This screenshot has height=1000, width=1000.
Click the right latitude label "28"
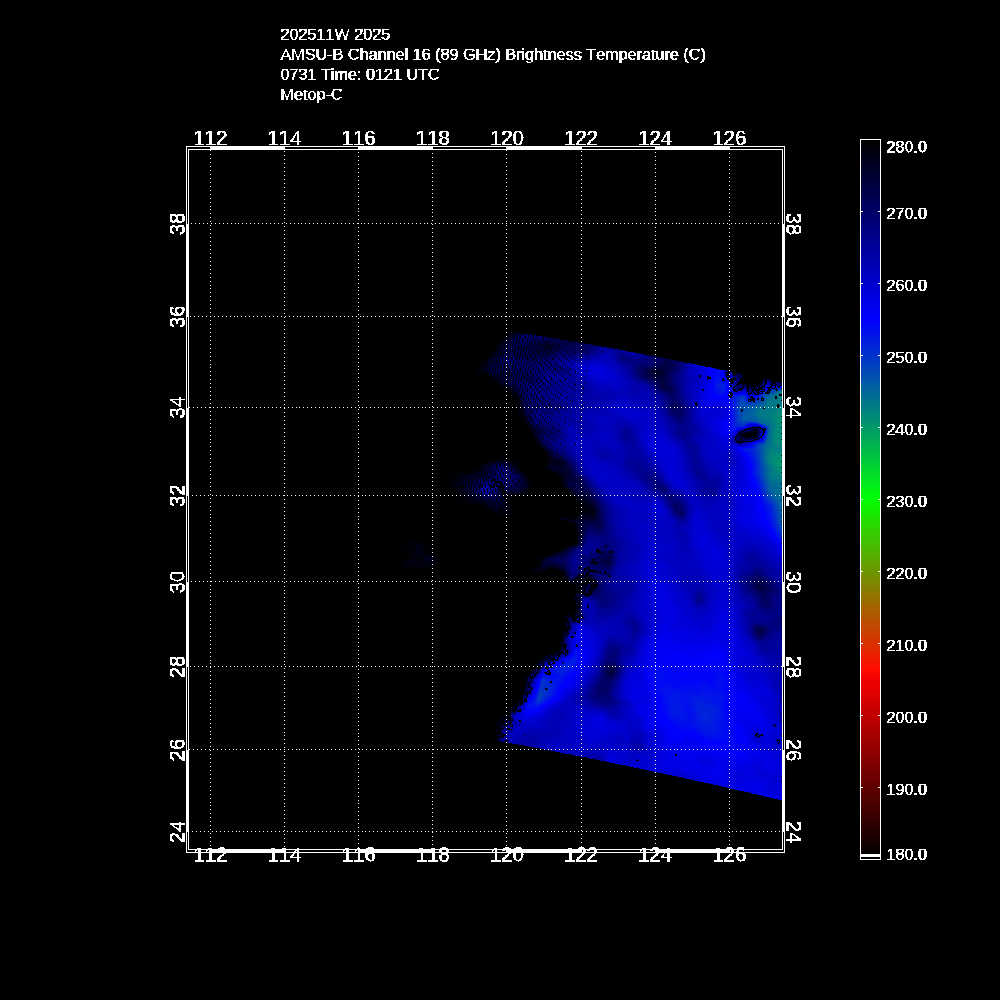pyautogui.click(x=793, y=666)
